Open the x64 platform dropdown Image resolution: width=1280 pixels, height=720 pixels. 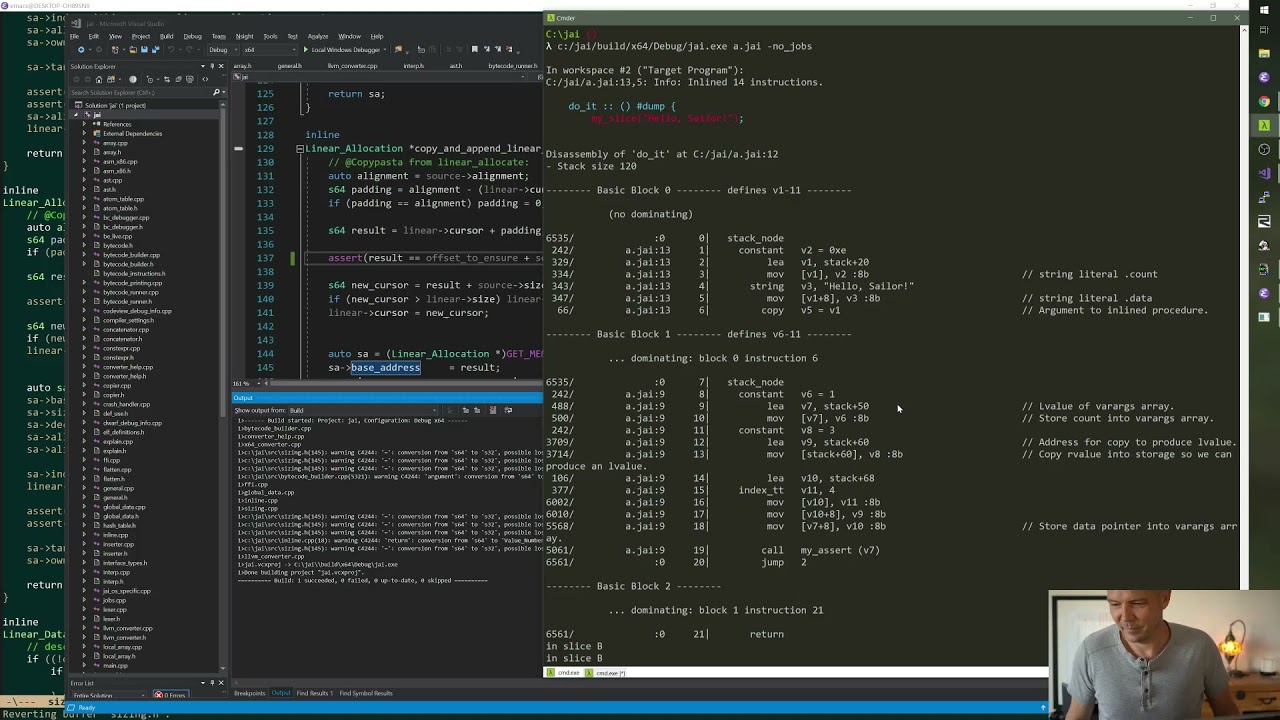click(x=270, y=50)
